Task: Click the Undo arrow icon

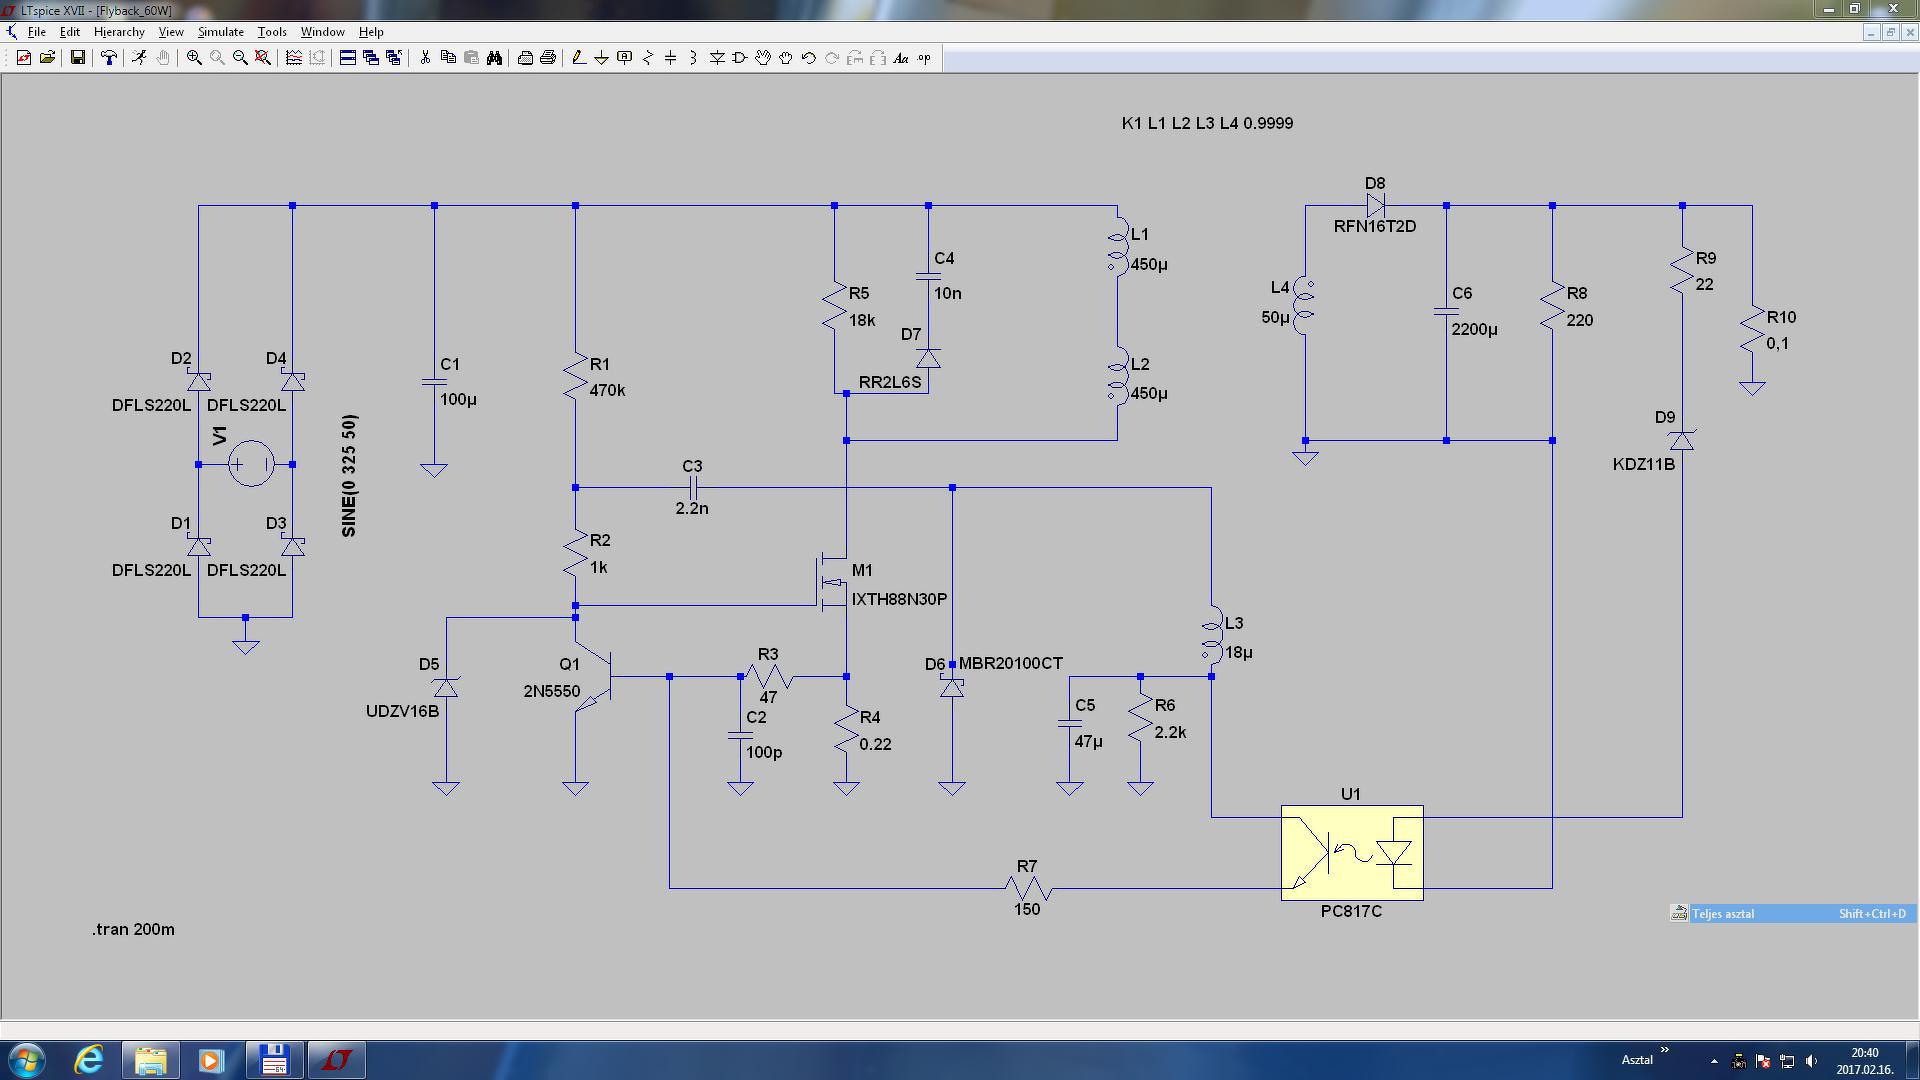Action: [x=808, y=58]
